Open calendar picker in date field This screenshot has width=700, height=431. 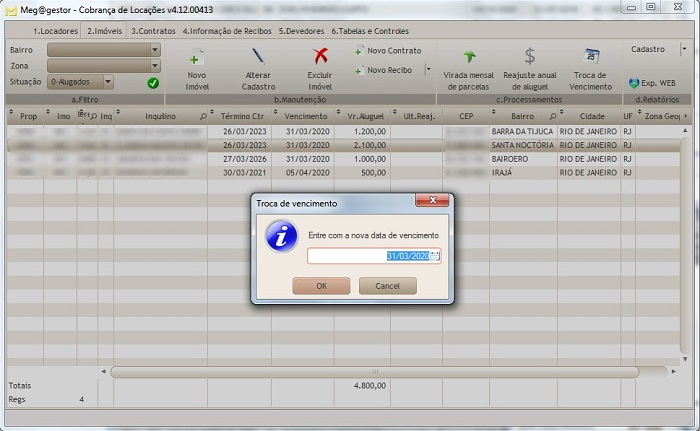pyautogui.click(x=435, y=256)
